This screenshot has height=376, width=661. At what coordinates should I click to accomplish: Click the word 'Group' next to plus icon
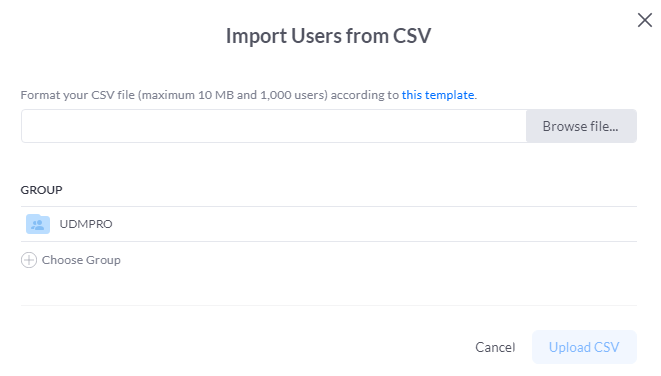[102, 261]
